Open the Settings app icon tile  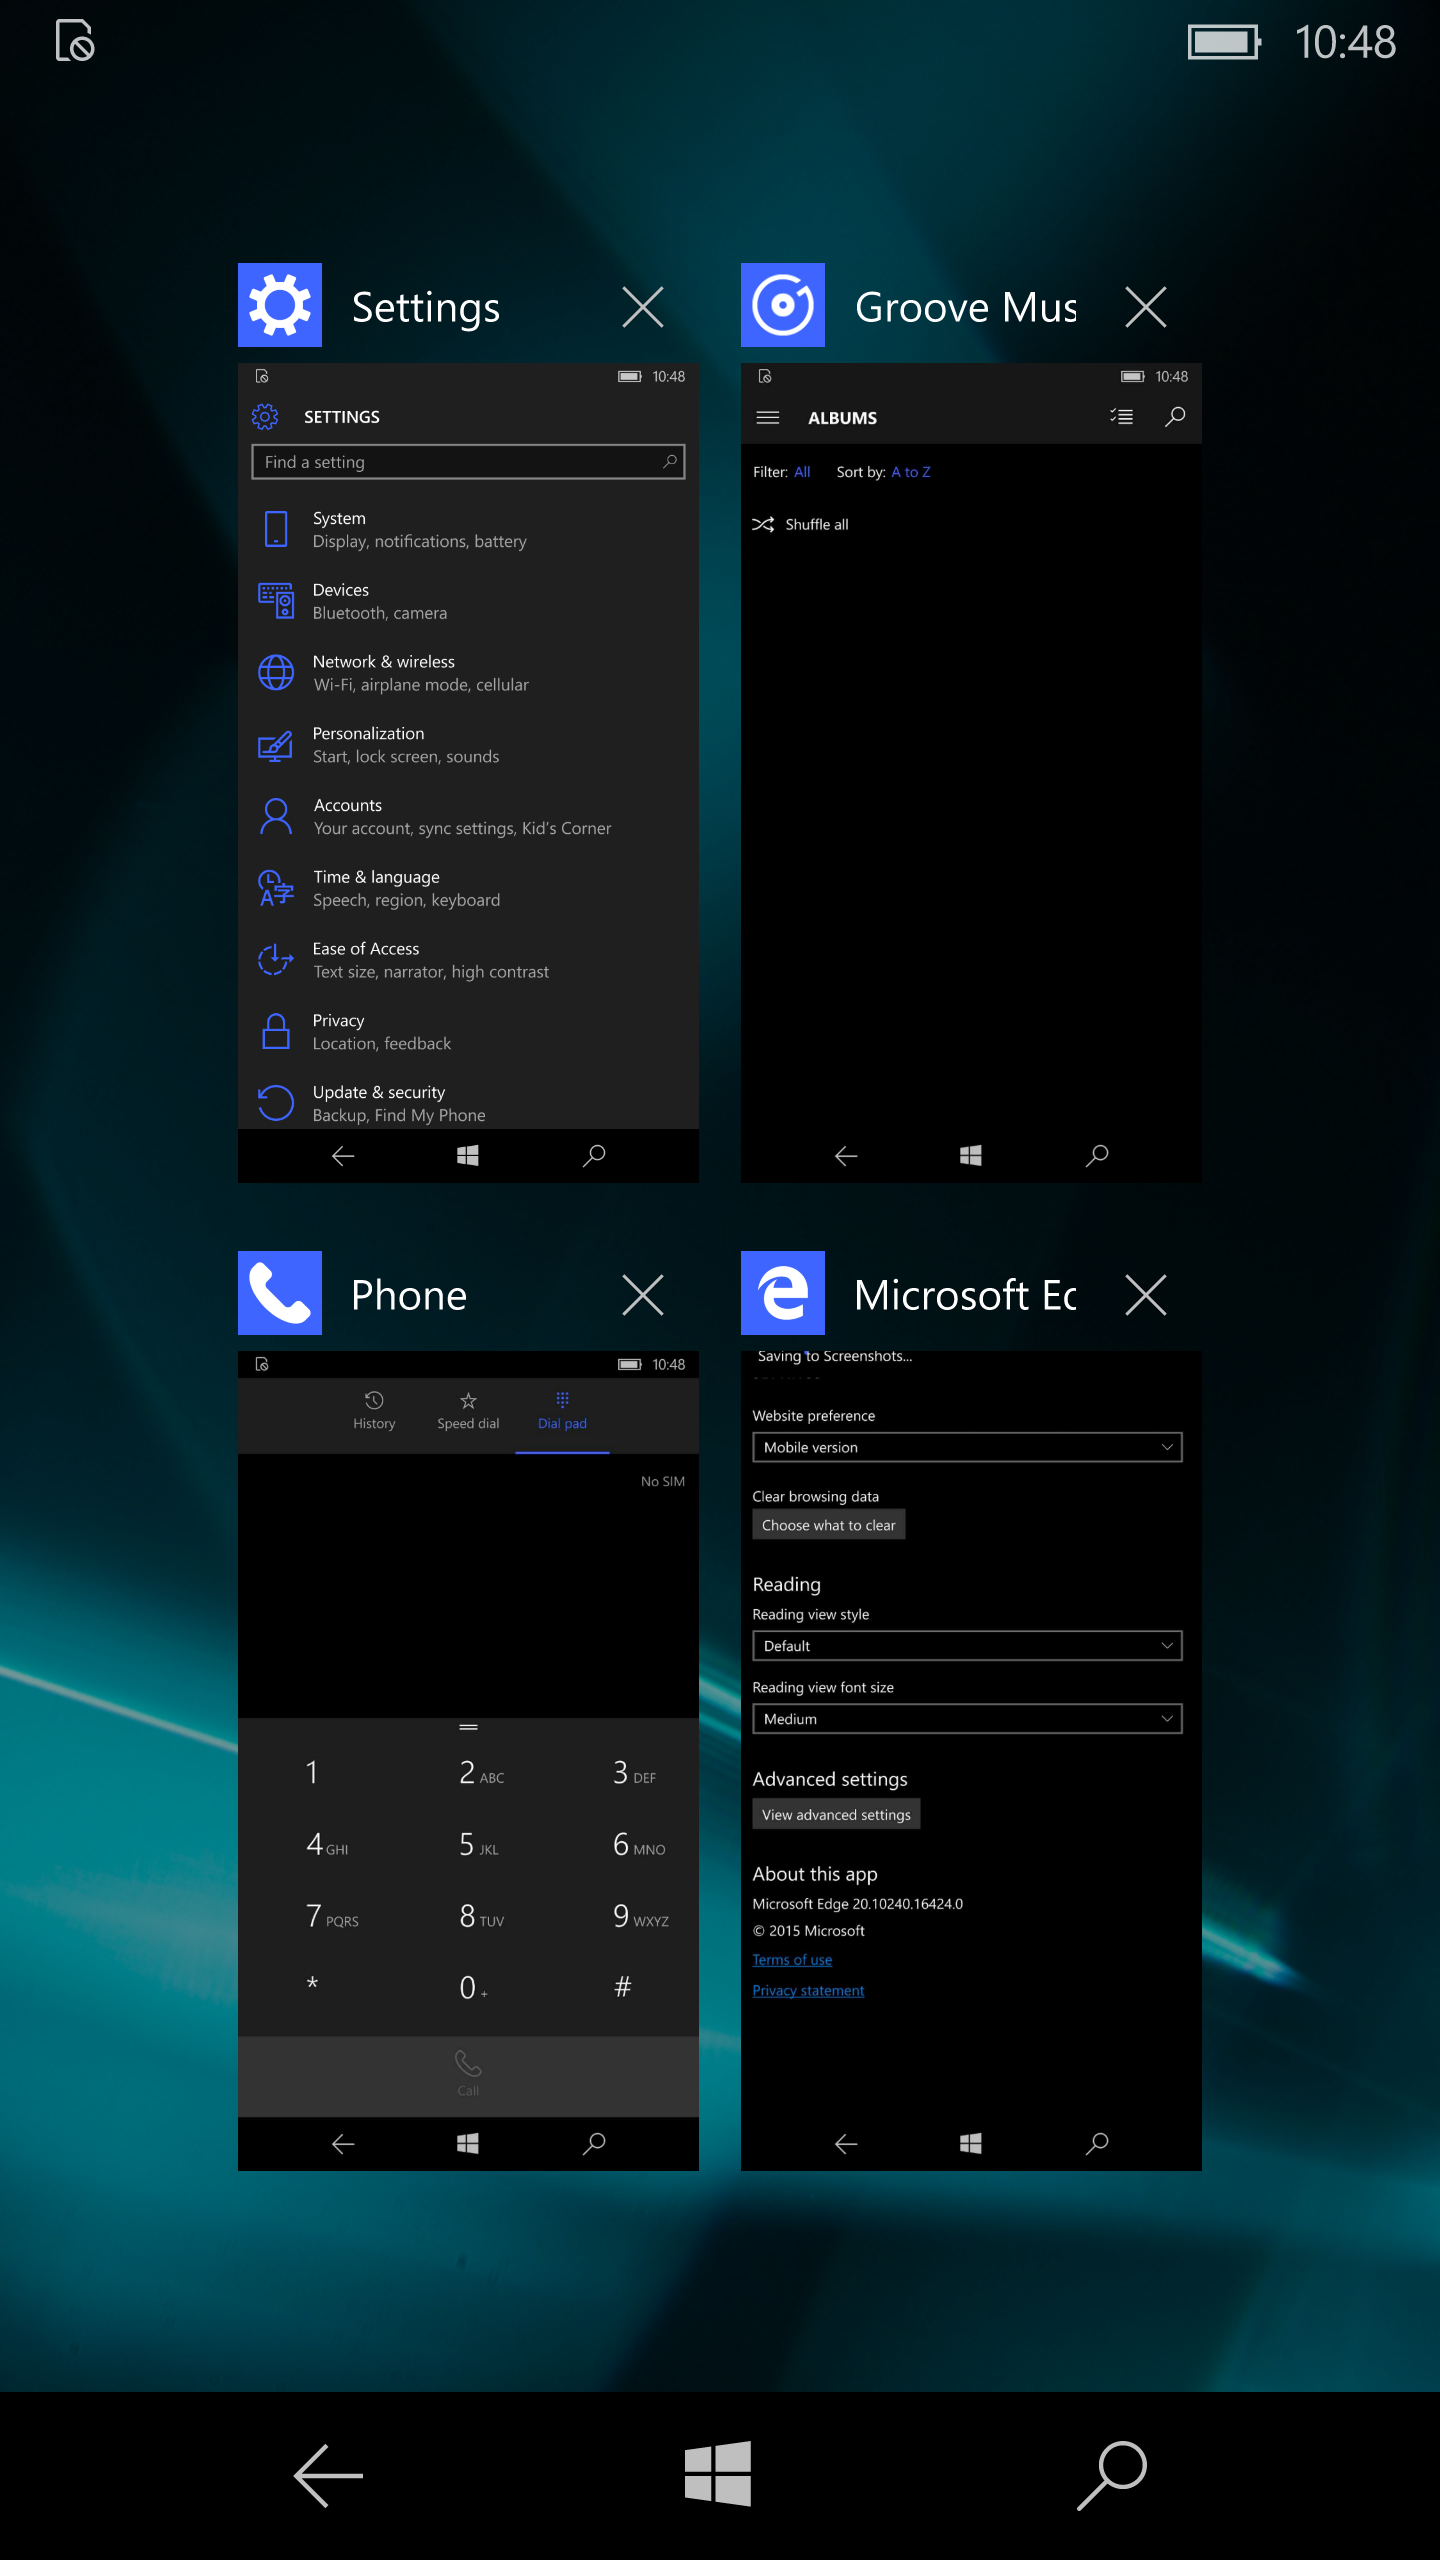(x=280, y=305)
